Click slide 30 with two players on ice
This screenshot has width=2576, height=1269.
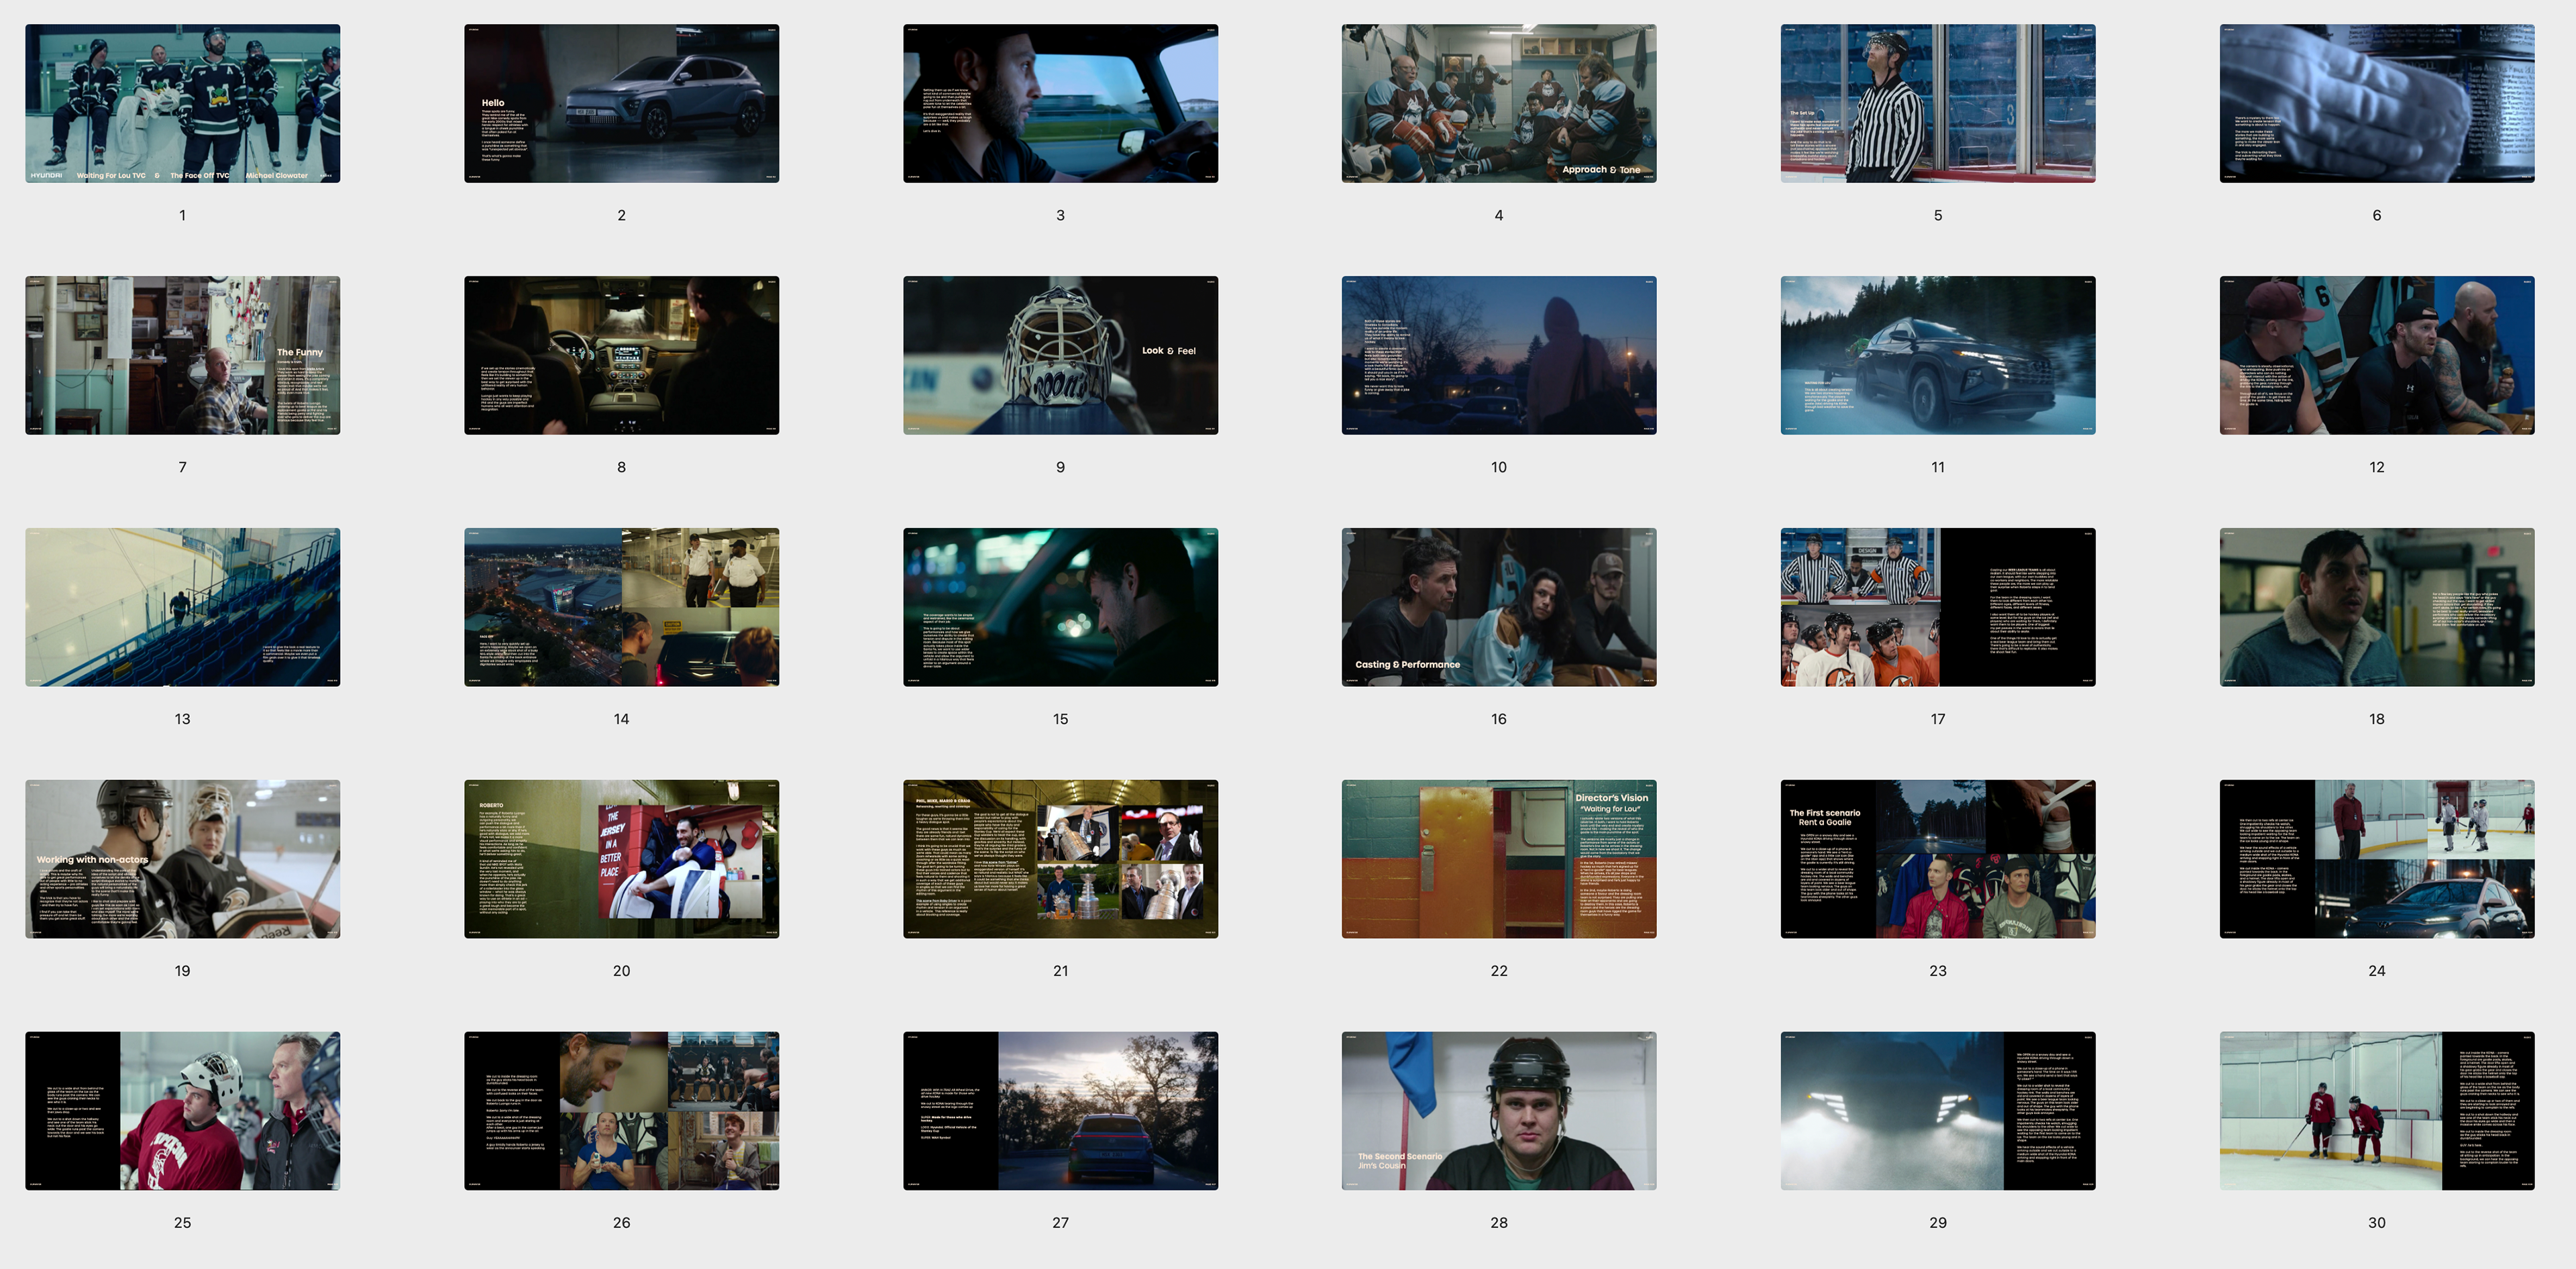pyautogui.click(x=2376, y=1111)
